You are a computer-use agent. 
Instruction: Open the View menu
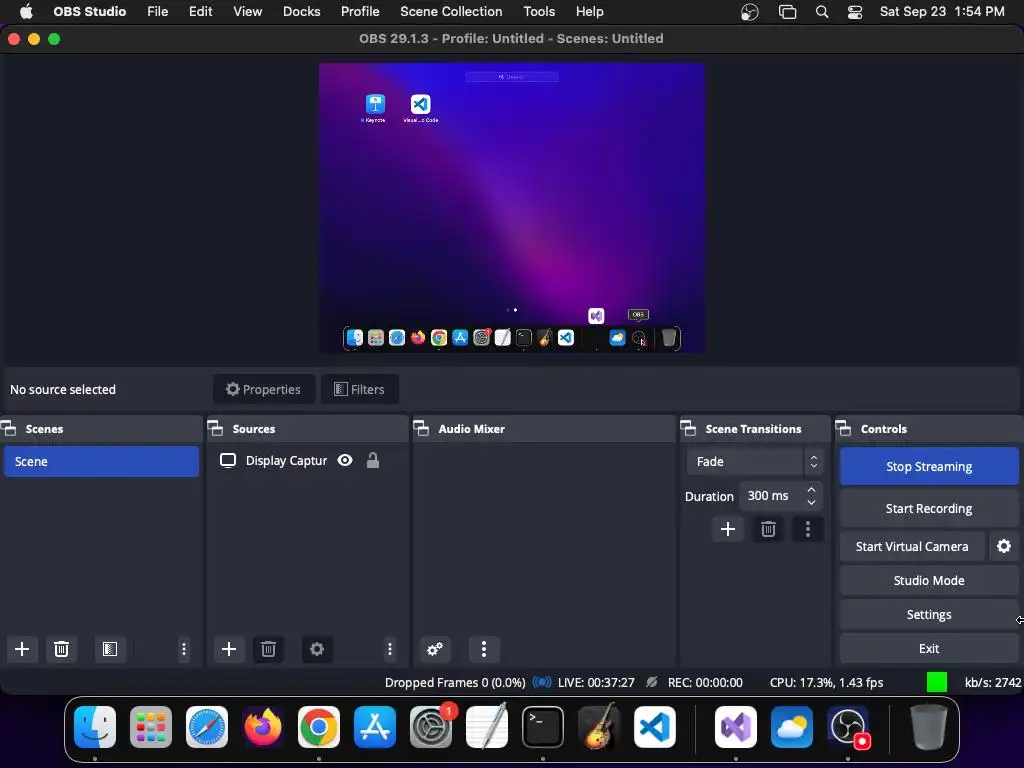click(248, 12)
